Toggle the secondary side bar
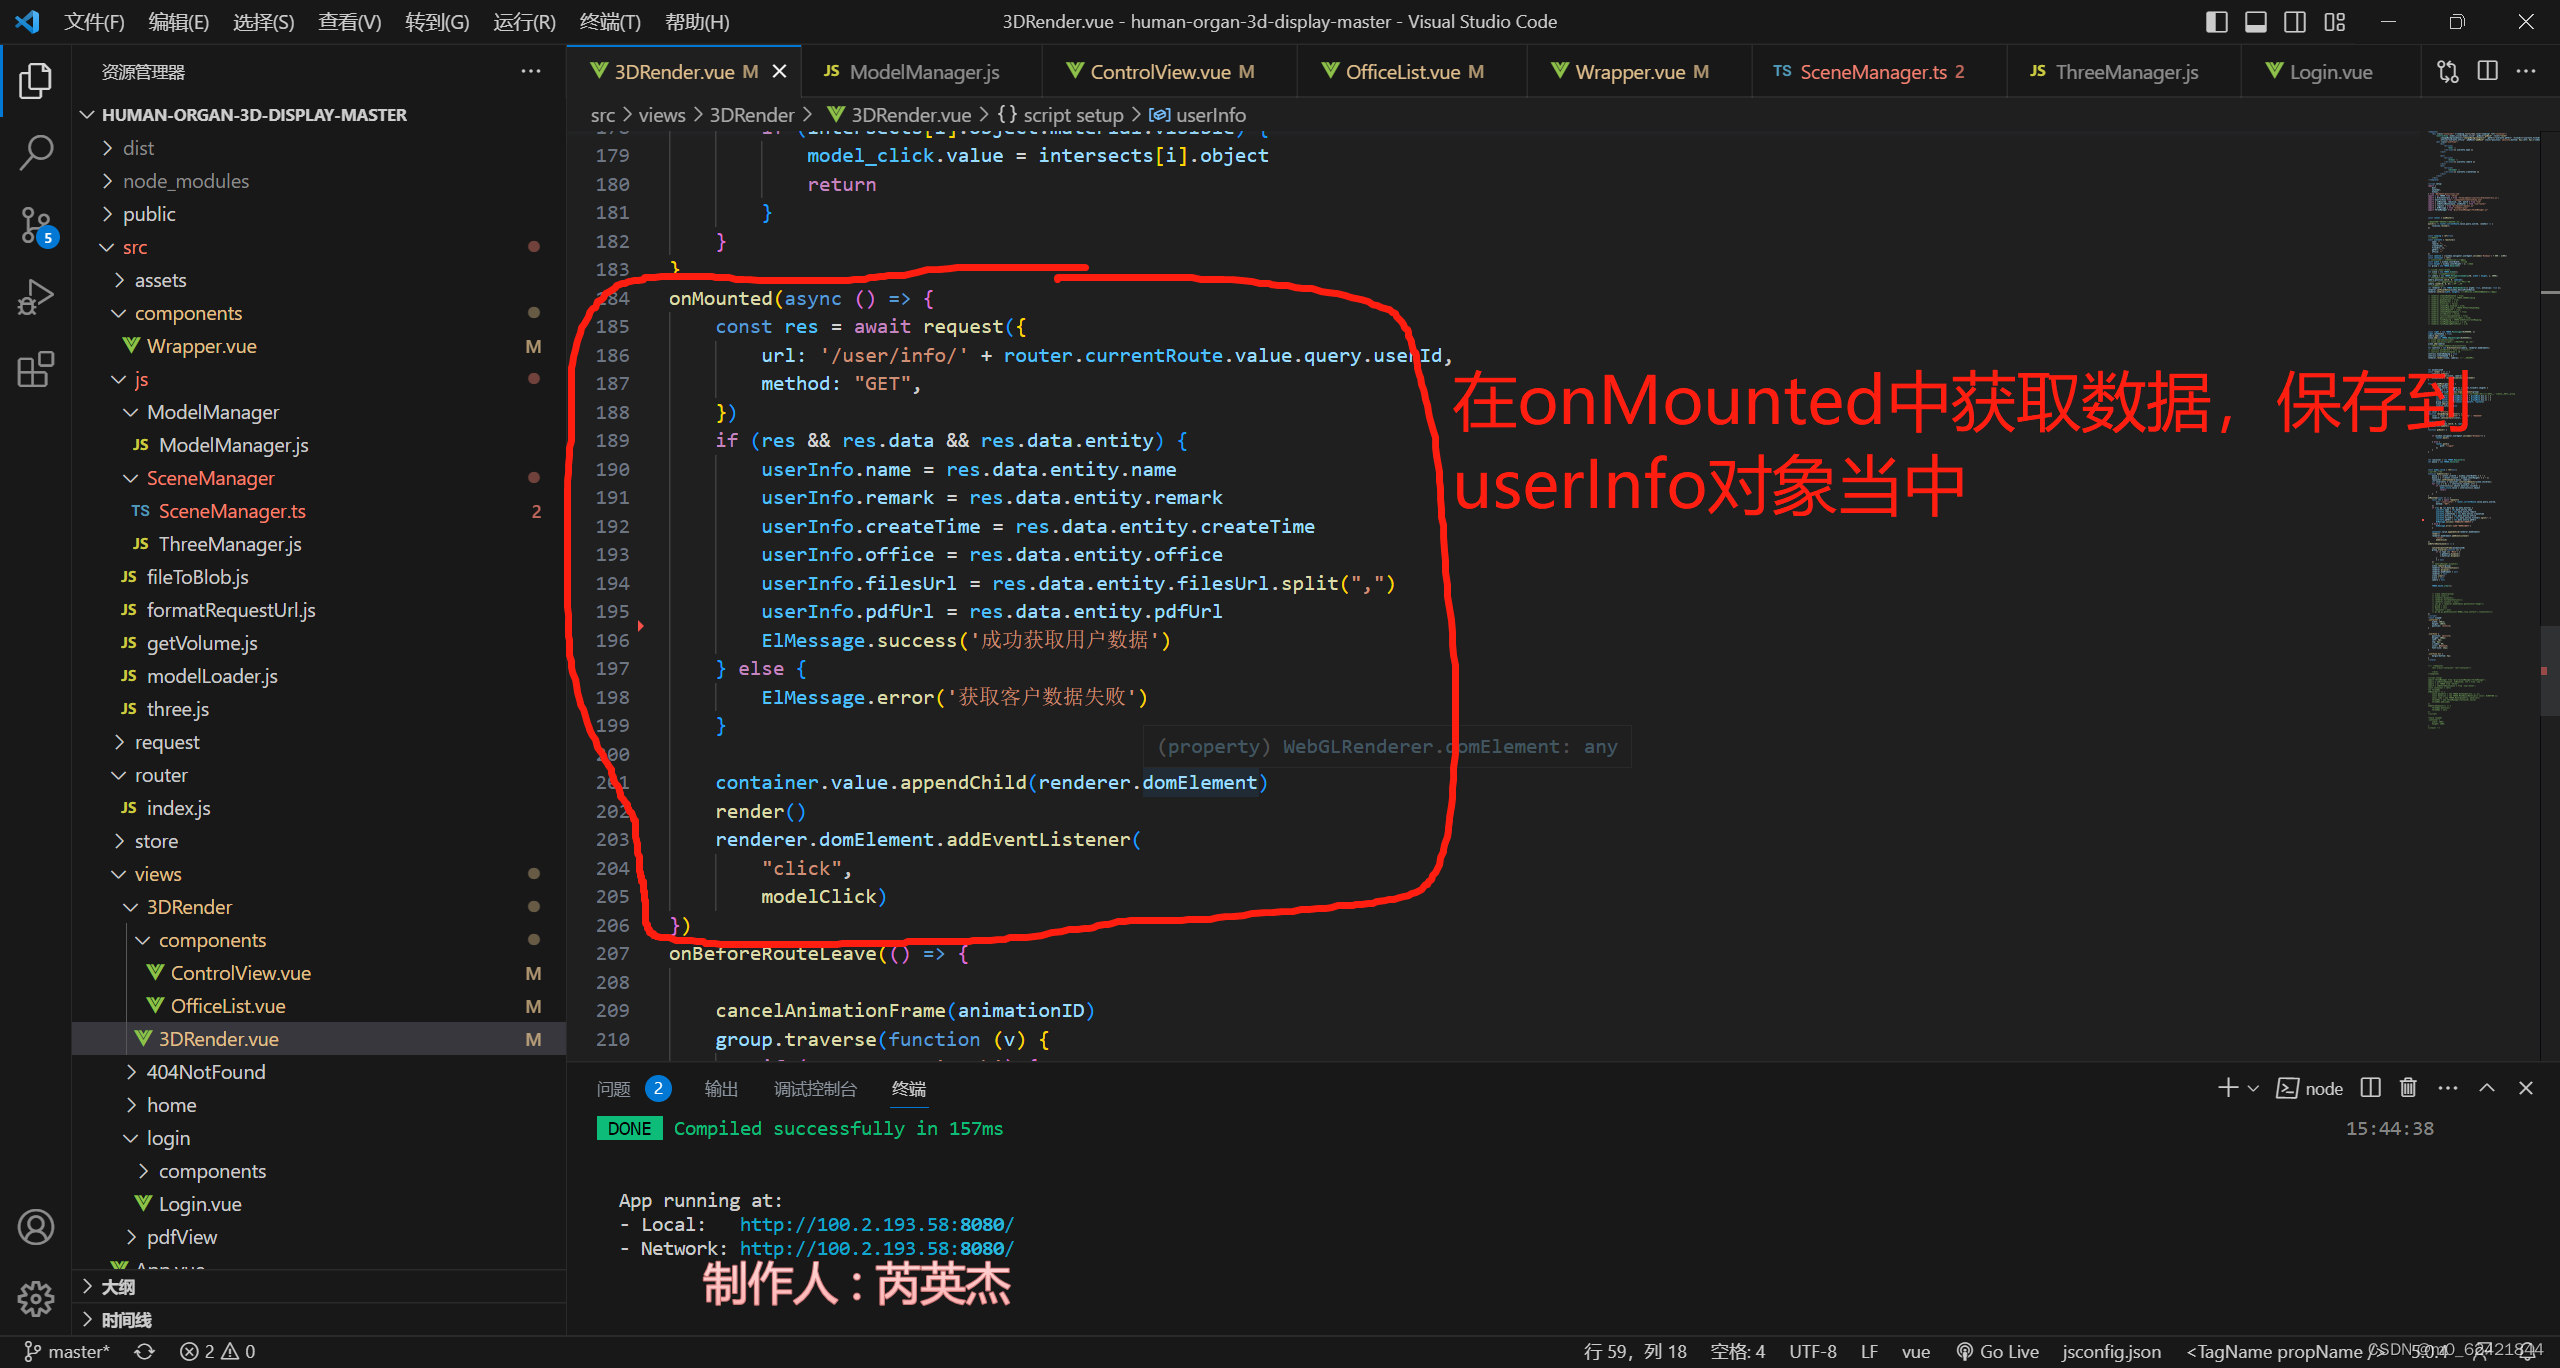This screenshot has height=1368, width=2560. tap(2293, 21)
